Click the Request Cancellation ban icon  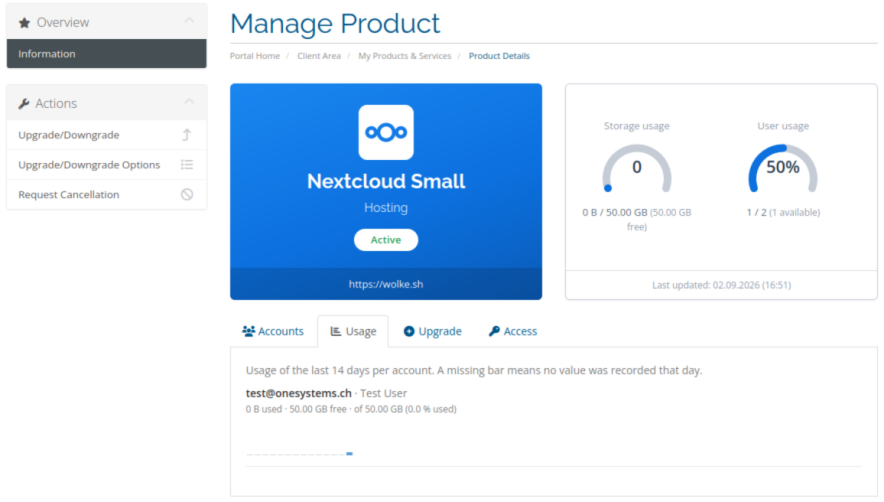click(187, 195)
